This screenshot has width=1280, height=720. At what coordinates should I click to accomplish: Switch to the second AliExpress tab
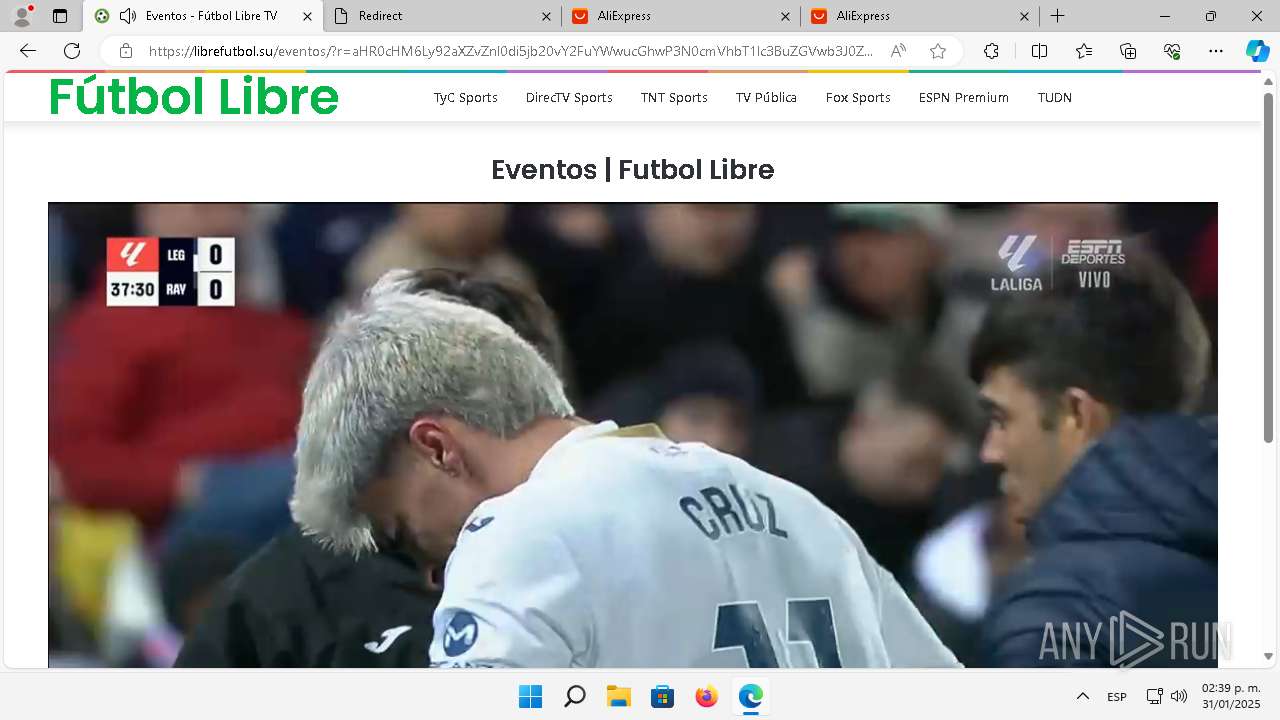(919, 16)
